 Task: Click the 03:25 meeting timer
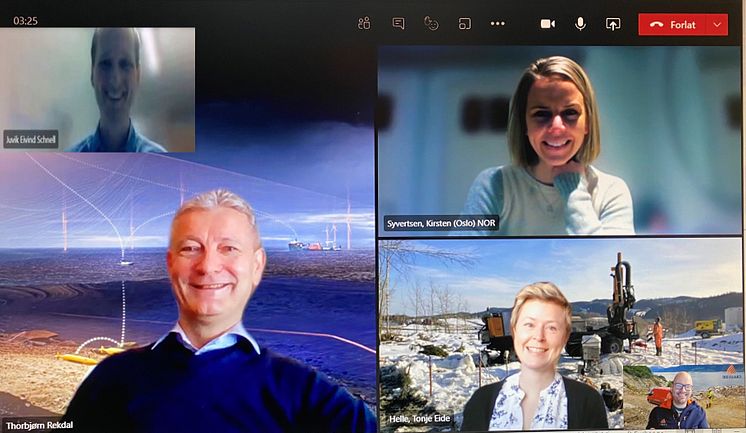pyautogui.click(x=25, y=20)
